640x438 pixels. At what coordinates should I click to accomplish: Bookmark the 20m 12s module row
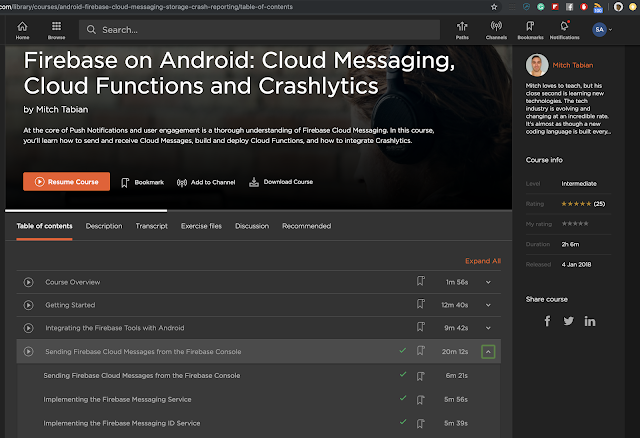pos(420,351)
